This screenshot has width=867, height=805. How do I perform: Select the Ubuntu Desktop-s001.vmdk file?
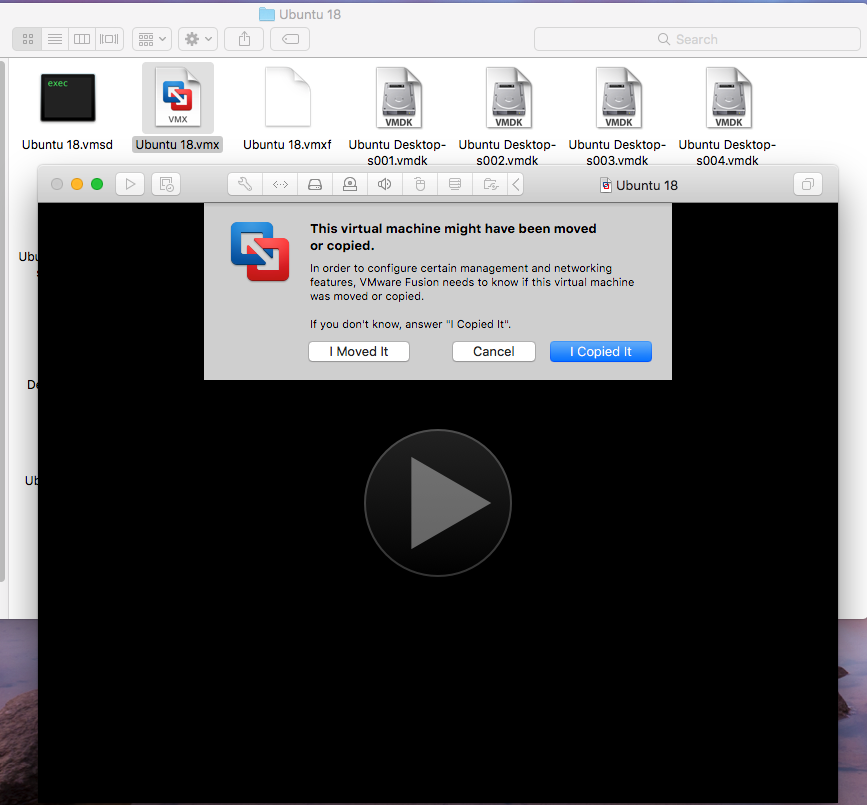point(398,117)
